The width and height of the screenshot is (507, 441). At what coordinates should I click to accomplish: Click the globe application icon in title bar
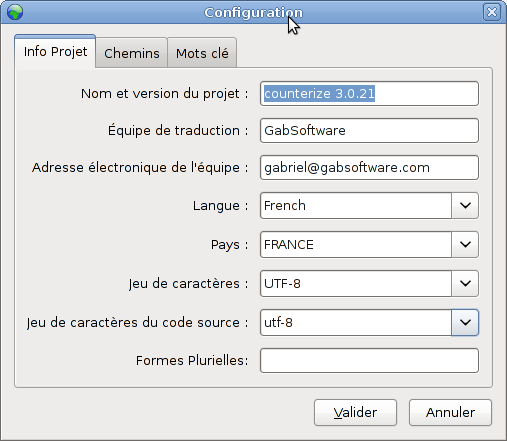point(15,12)
